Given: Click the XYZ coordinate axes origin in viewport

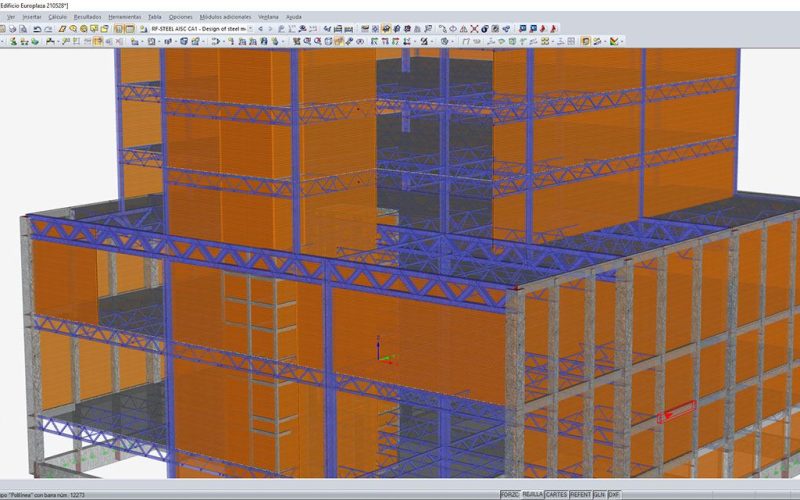Looking at the screenshot, I should [379, 358].
